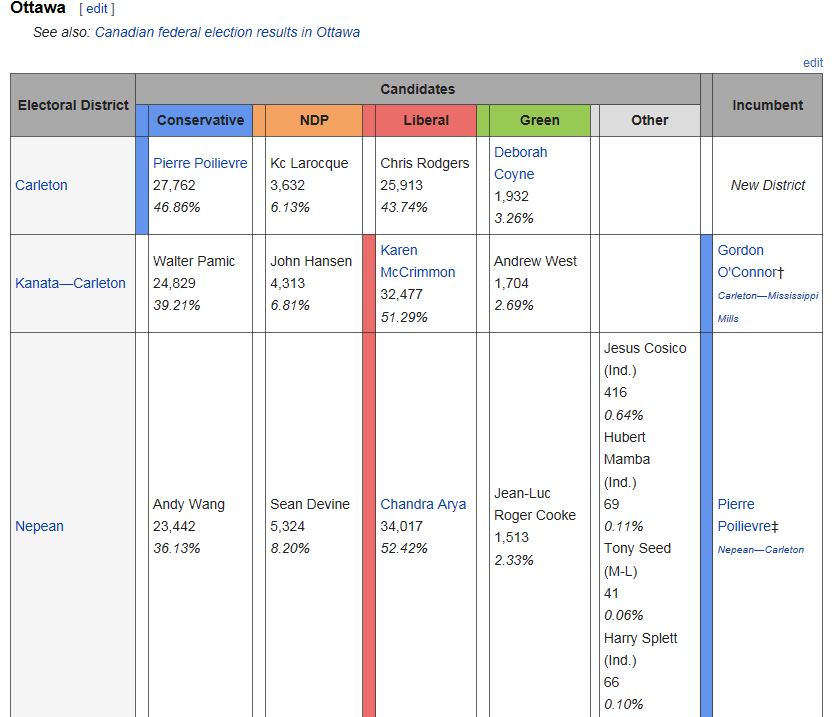Click the orange NDP column header

click(x=313, y=120)
